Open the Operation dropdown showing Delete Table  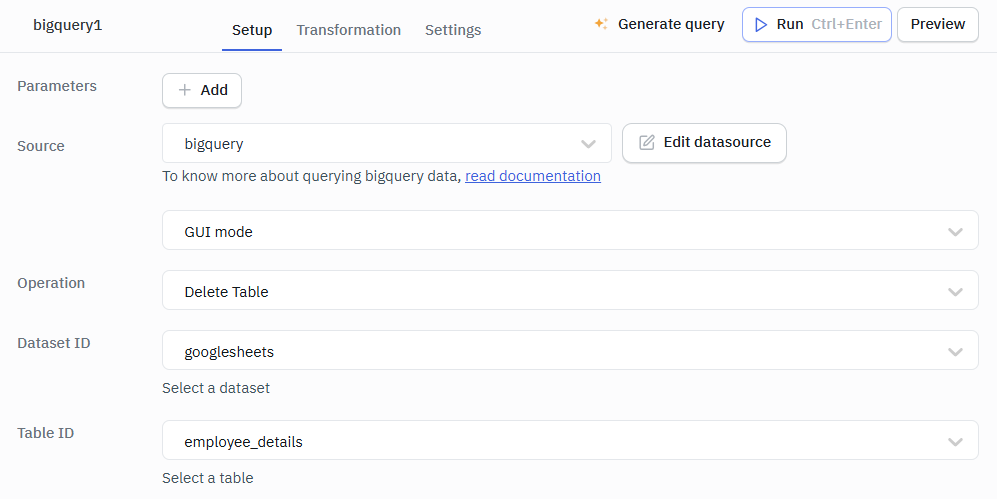coord(570,290)
